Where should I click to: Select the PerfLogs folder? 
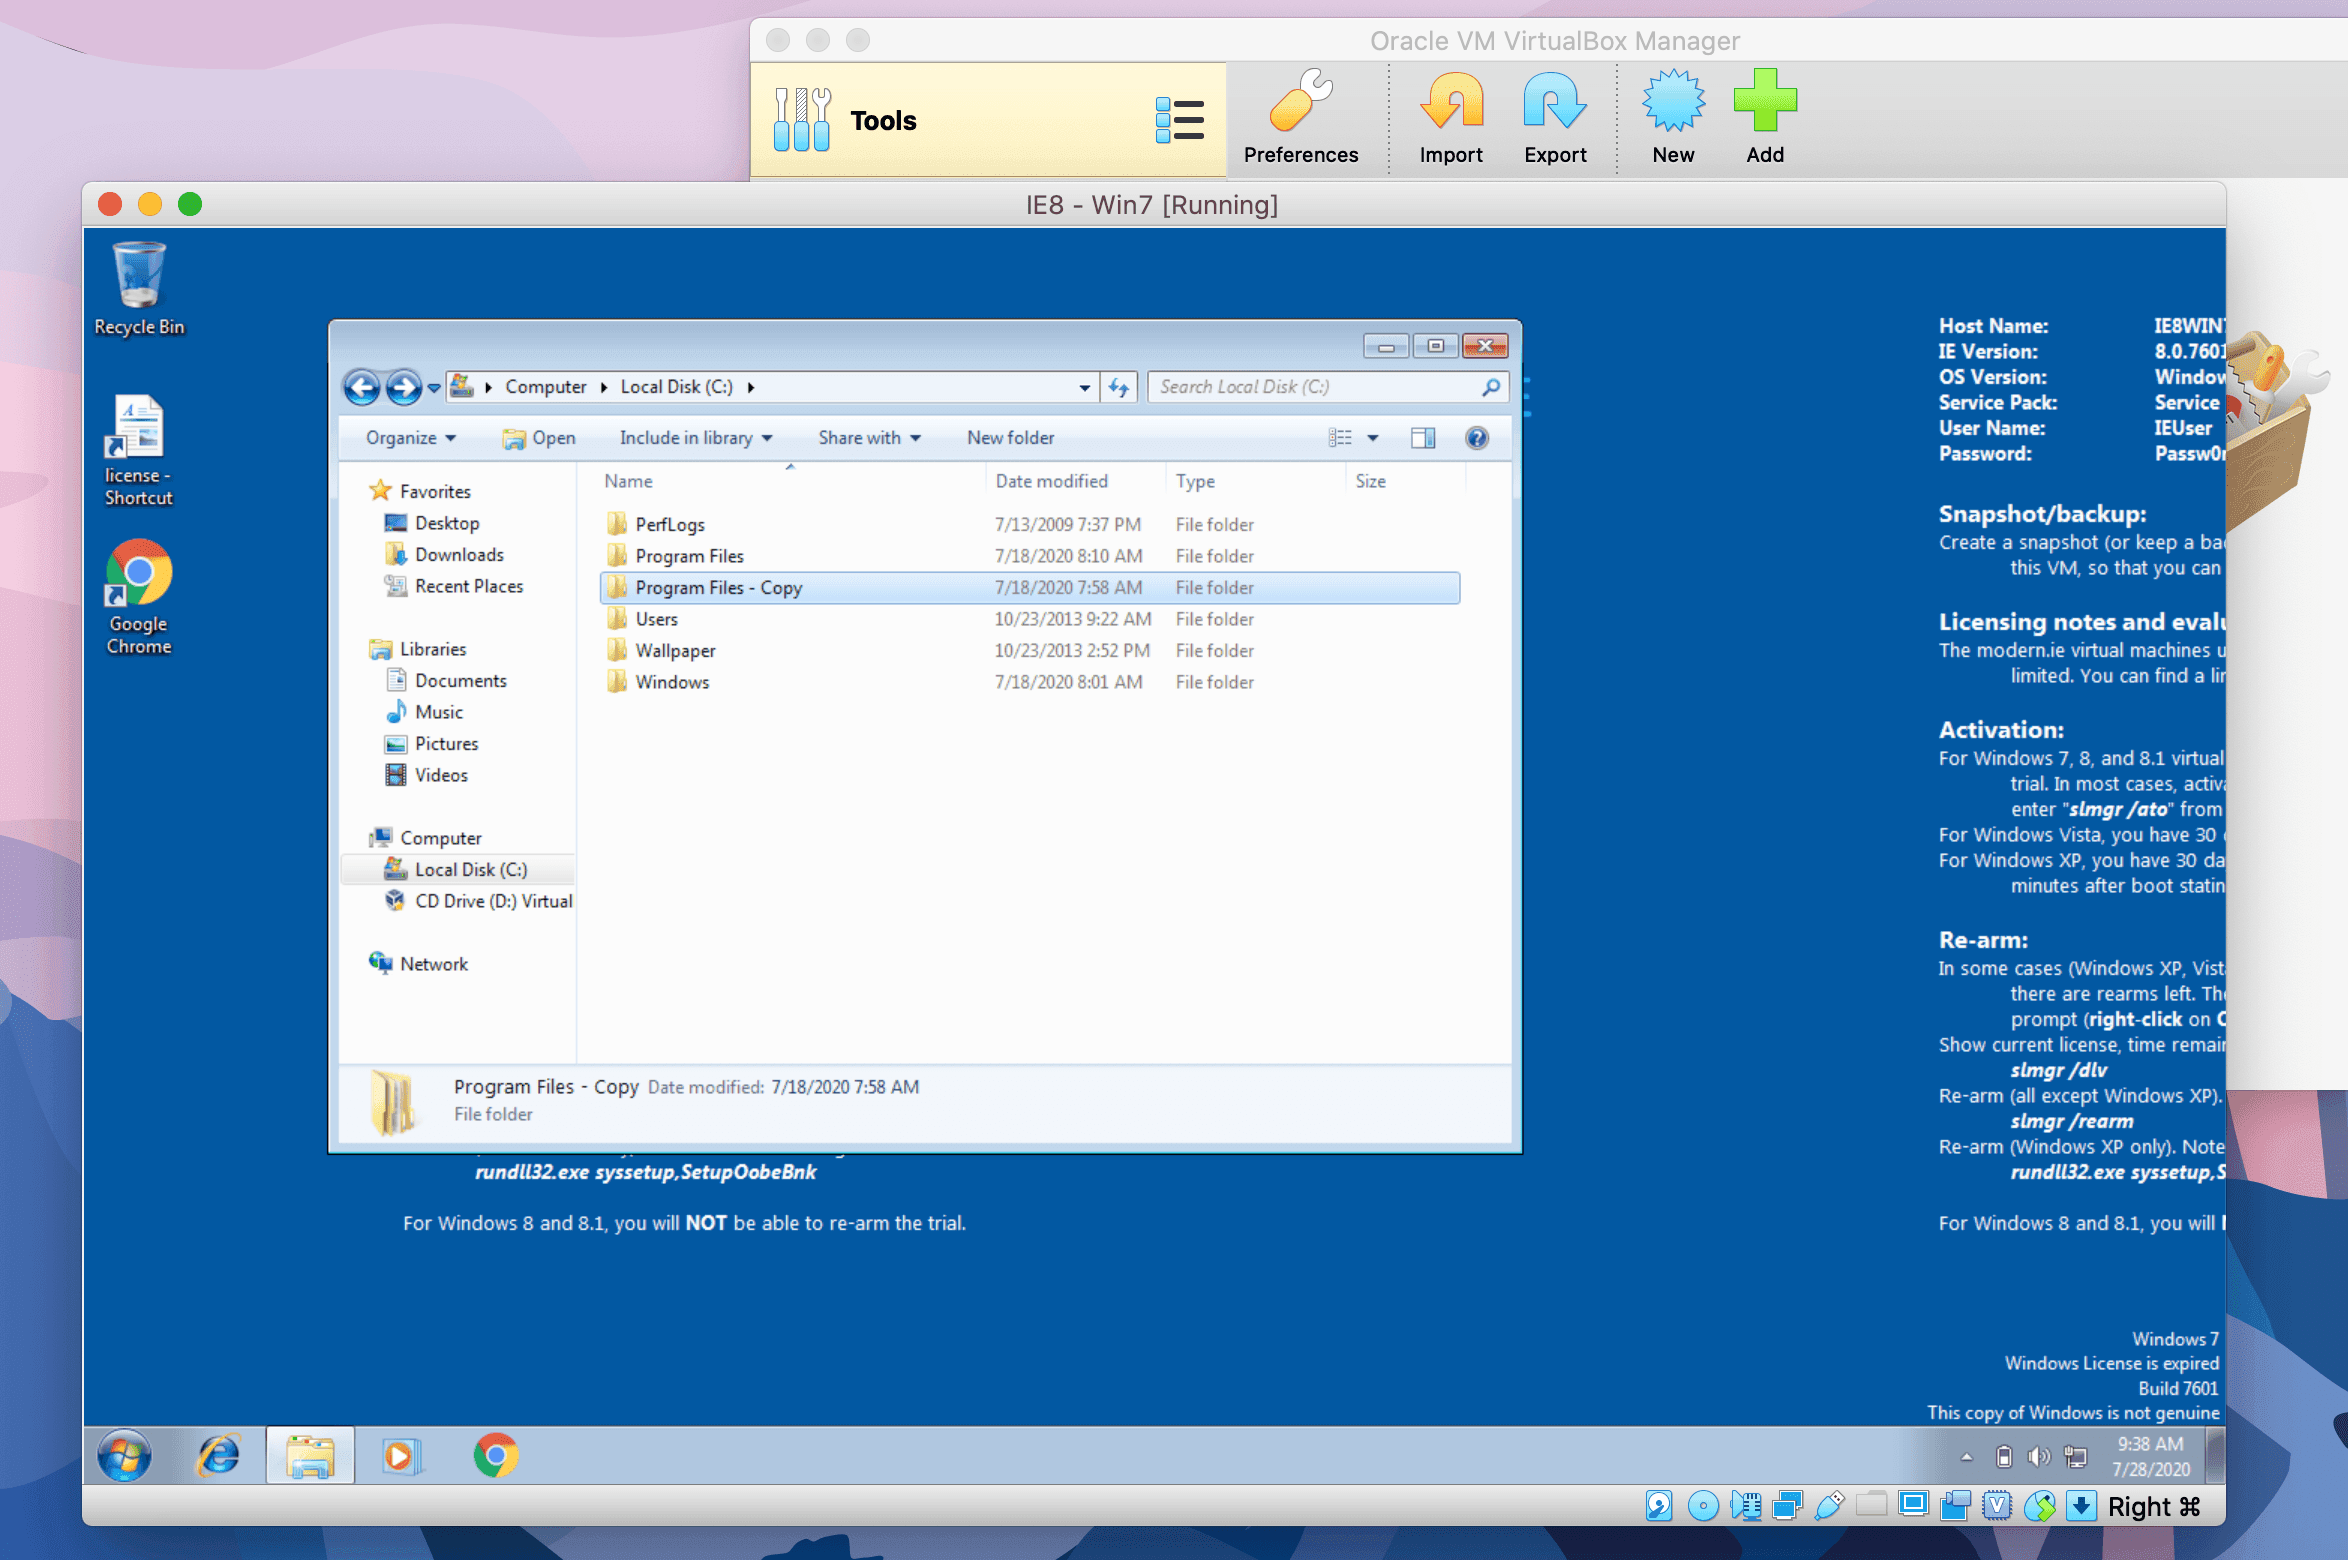click(1030, 524)
